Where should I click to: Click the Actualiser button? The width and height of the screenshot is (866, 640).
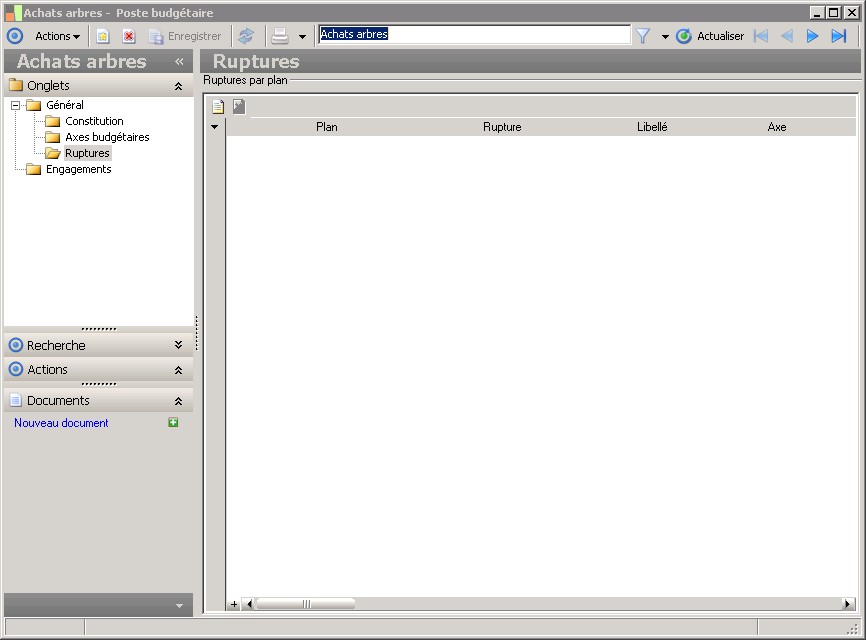710,36
